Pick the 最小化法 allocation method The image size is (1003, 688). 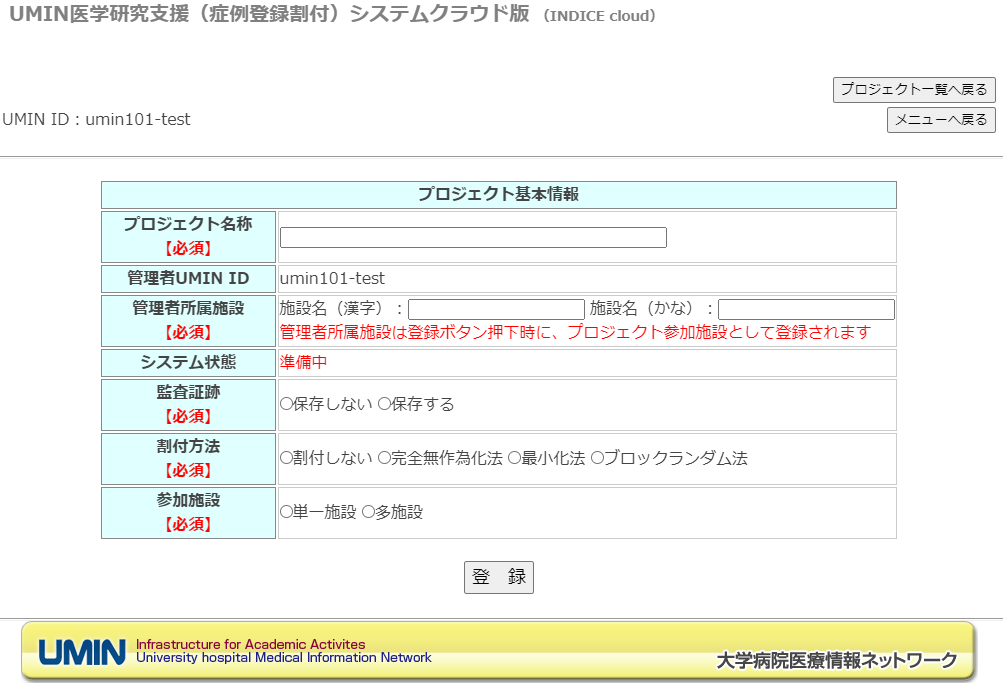pos(514,458)
